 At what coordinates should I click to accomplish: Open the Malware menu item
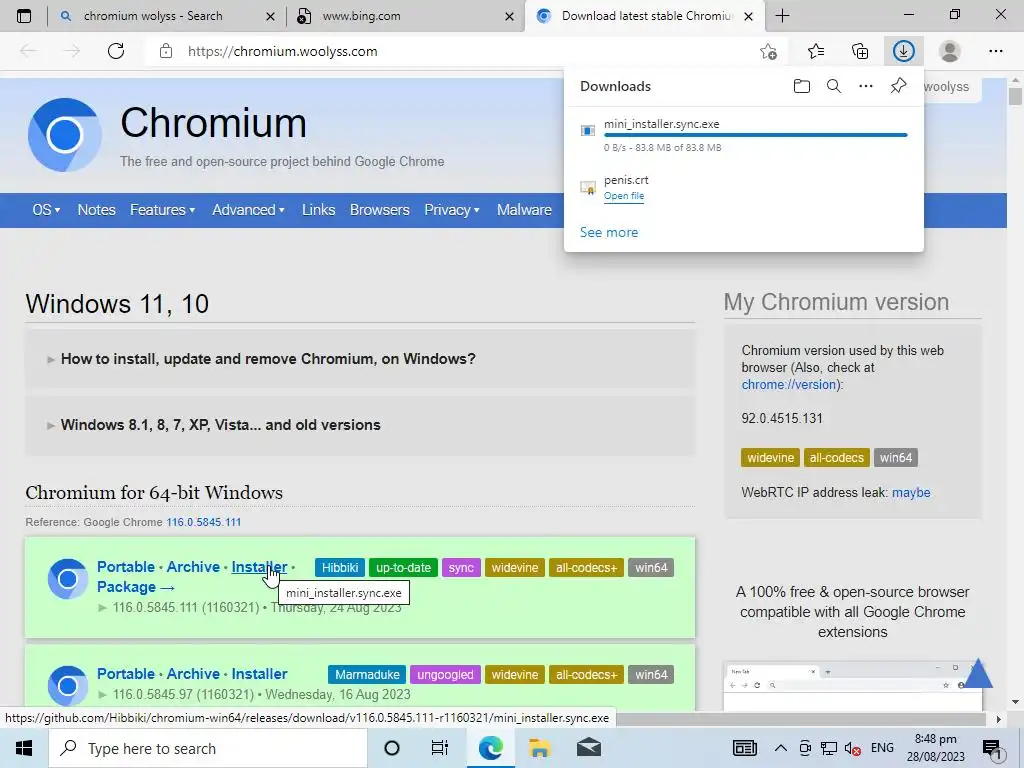[524, 210]
